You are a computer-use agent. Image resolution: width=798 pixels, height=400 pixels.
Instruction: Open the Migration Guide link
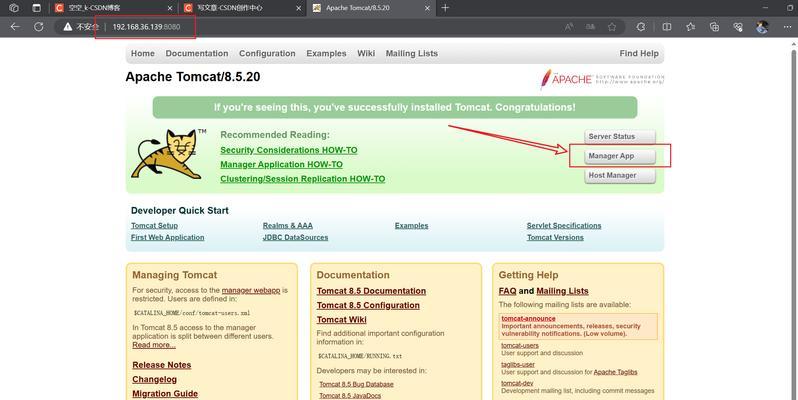165,393
